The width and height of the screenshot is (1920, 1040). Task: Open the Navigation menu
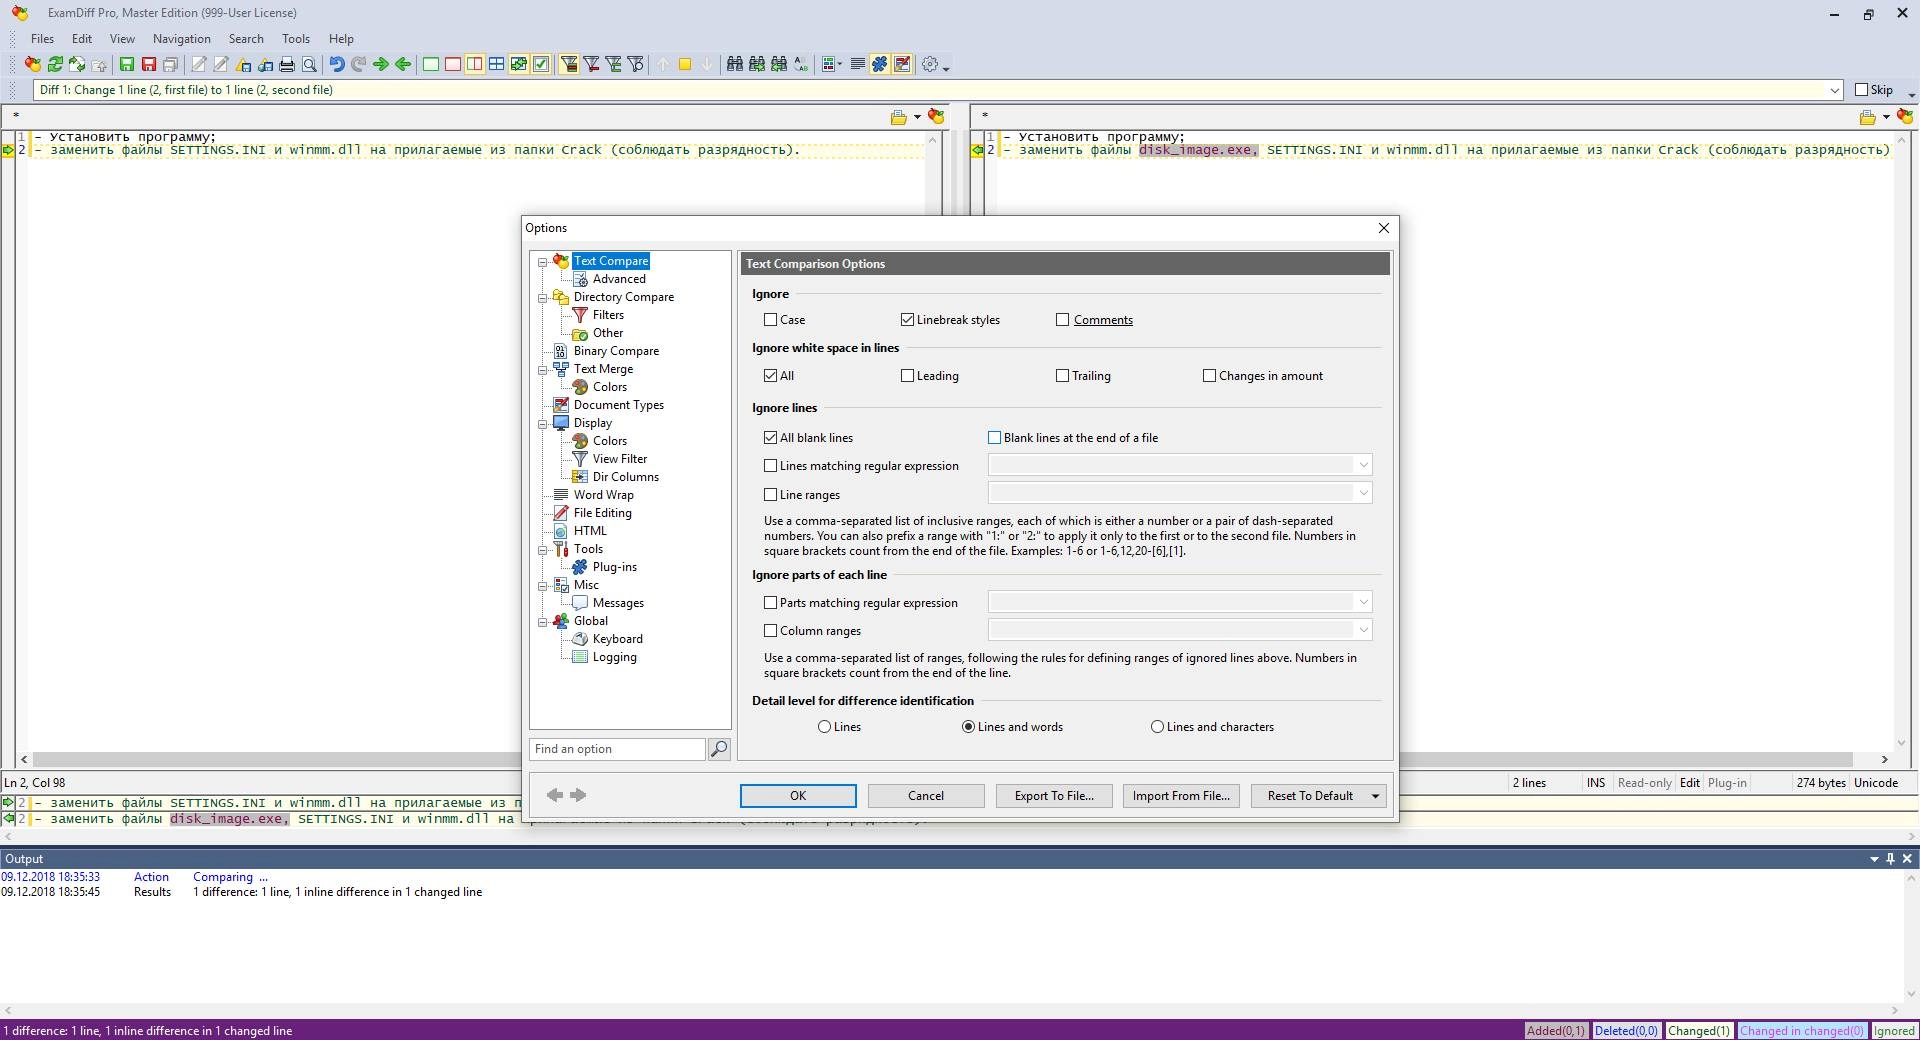pyautogui.click(x=181, y=39)
